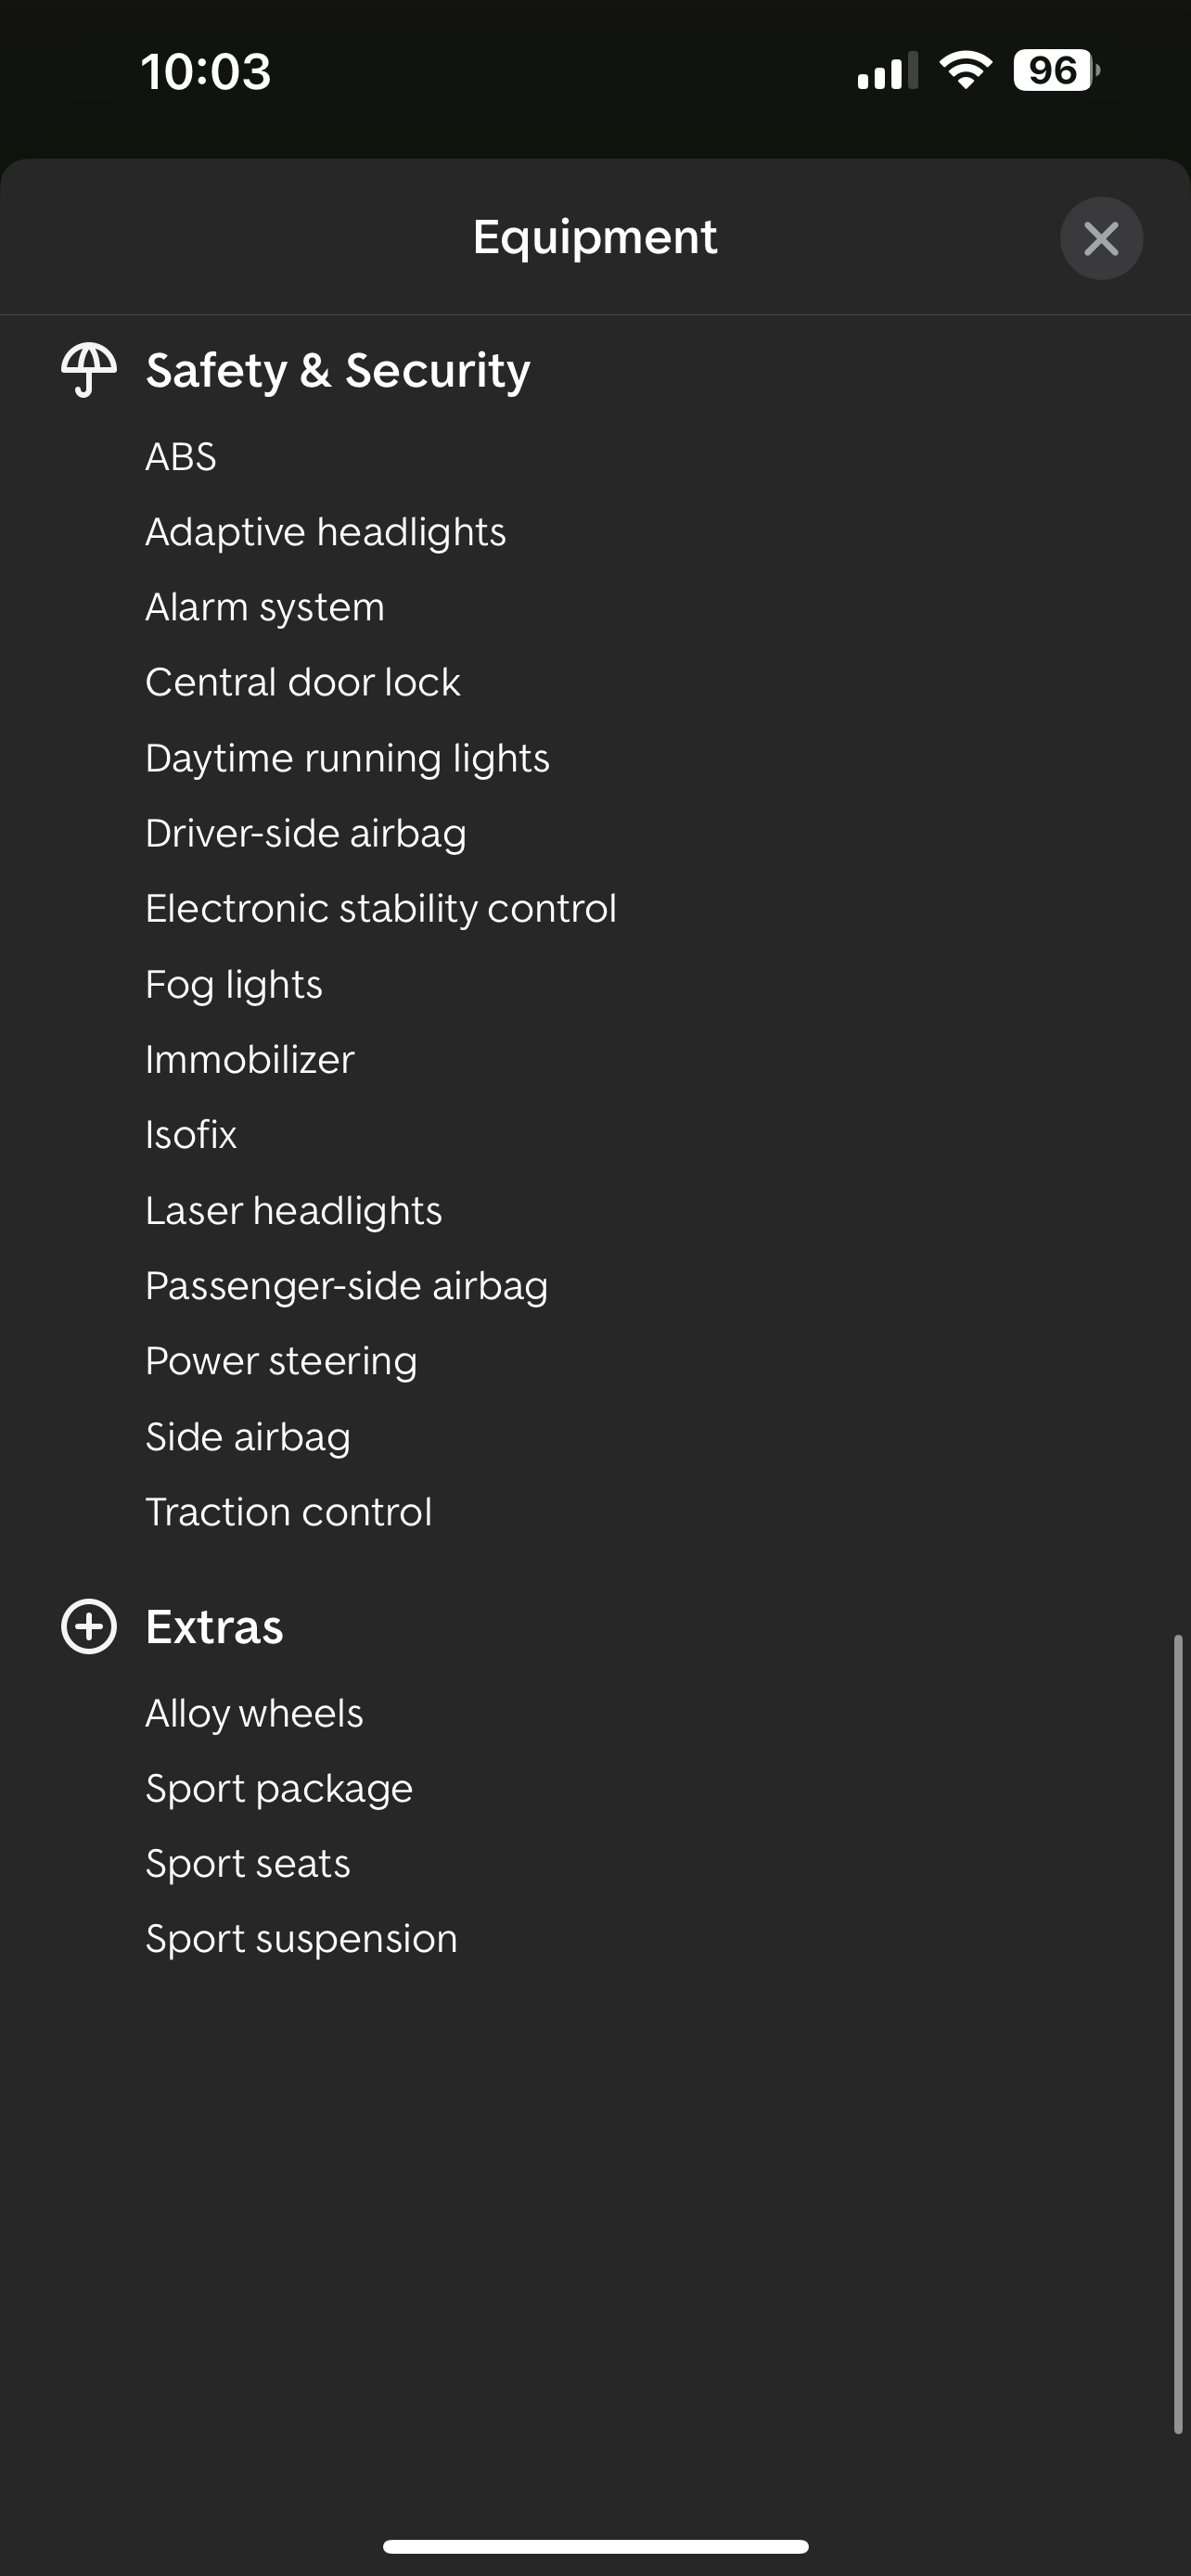1191x2576 pixels.
Task: Tap Electronic stability control entry
Action: (x=381, y=909)
